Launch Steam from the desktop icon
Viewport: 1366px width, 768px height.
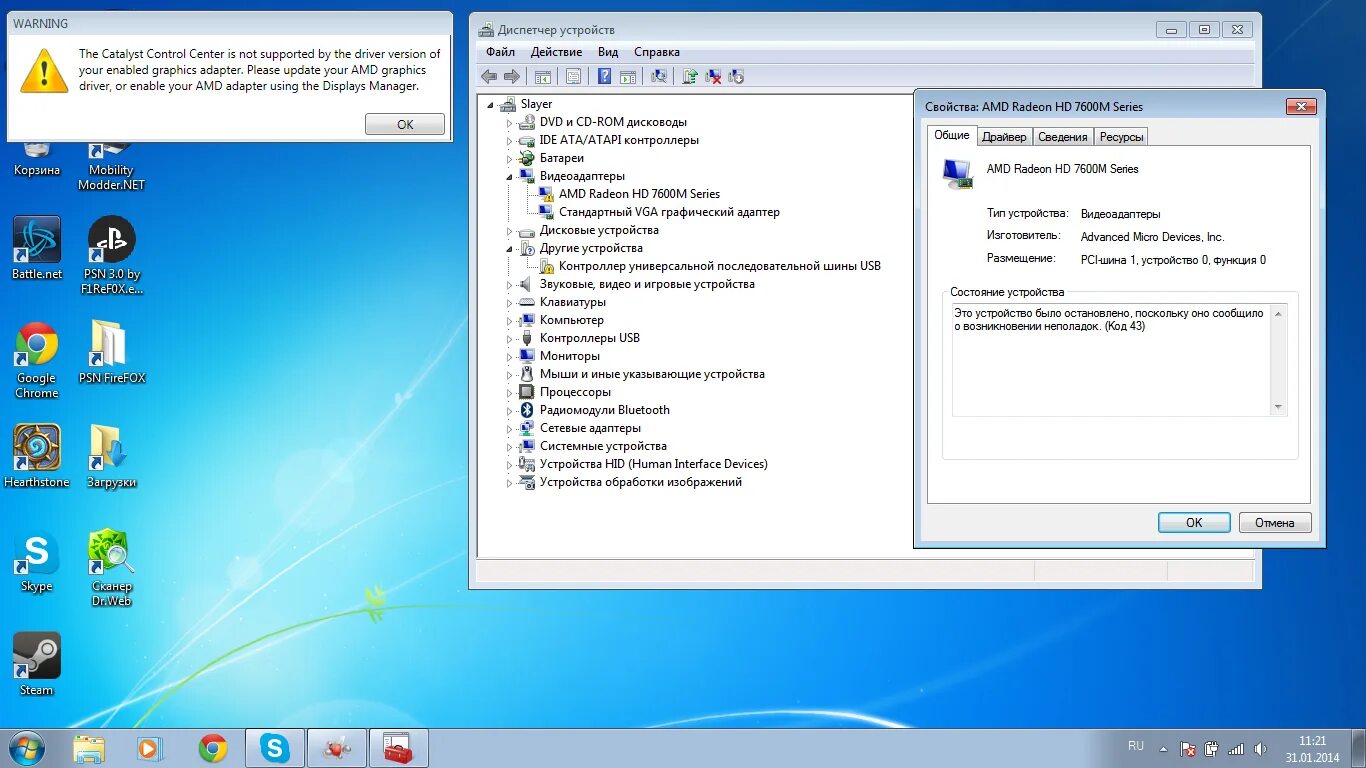37,664
